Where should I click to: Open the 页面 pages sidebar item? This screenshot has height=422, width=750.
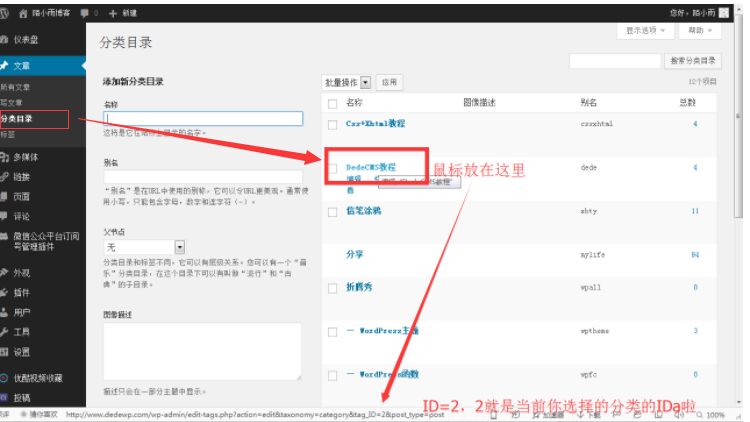21,196
